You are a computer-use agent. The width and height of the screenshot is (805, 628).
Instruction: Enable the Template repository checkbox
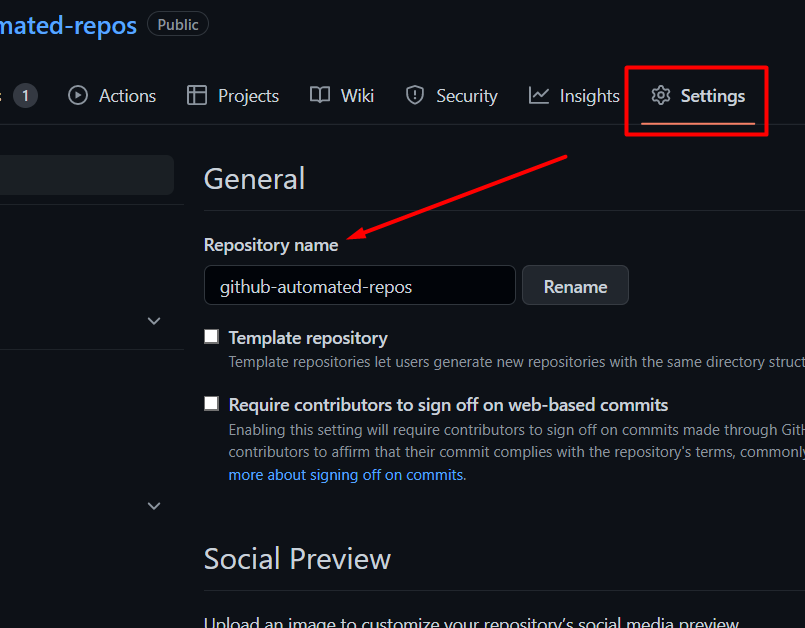[212, 337]
